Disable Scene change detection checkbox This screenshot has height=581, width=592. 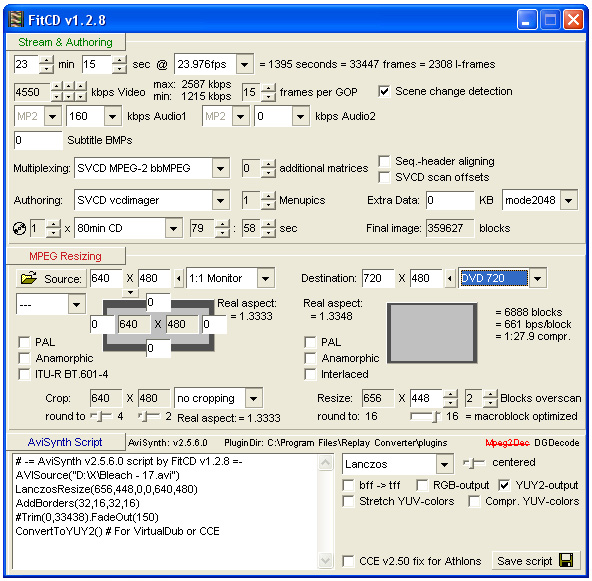click(384, 91)
